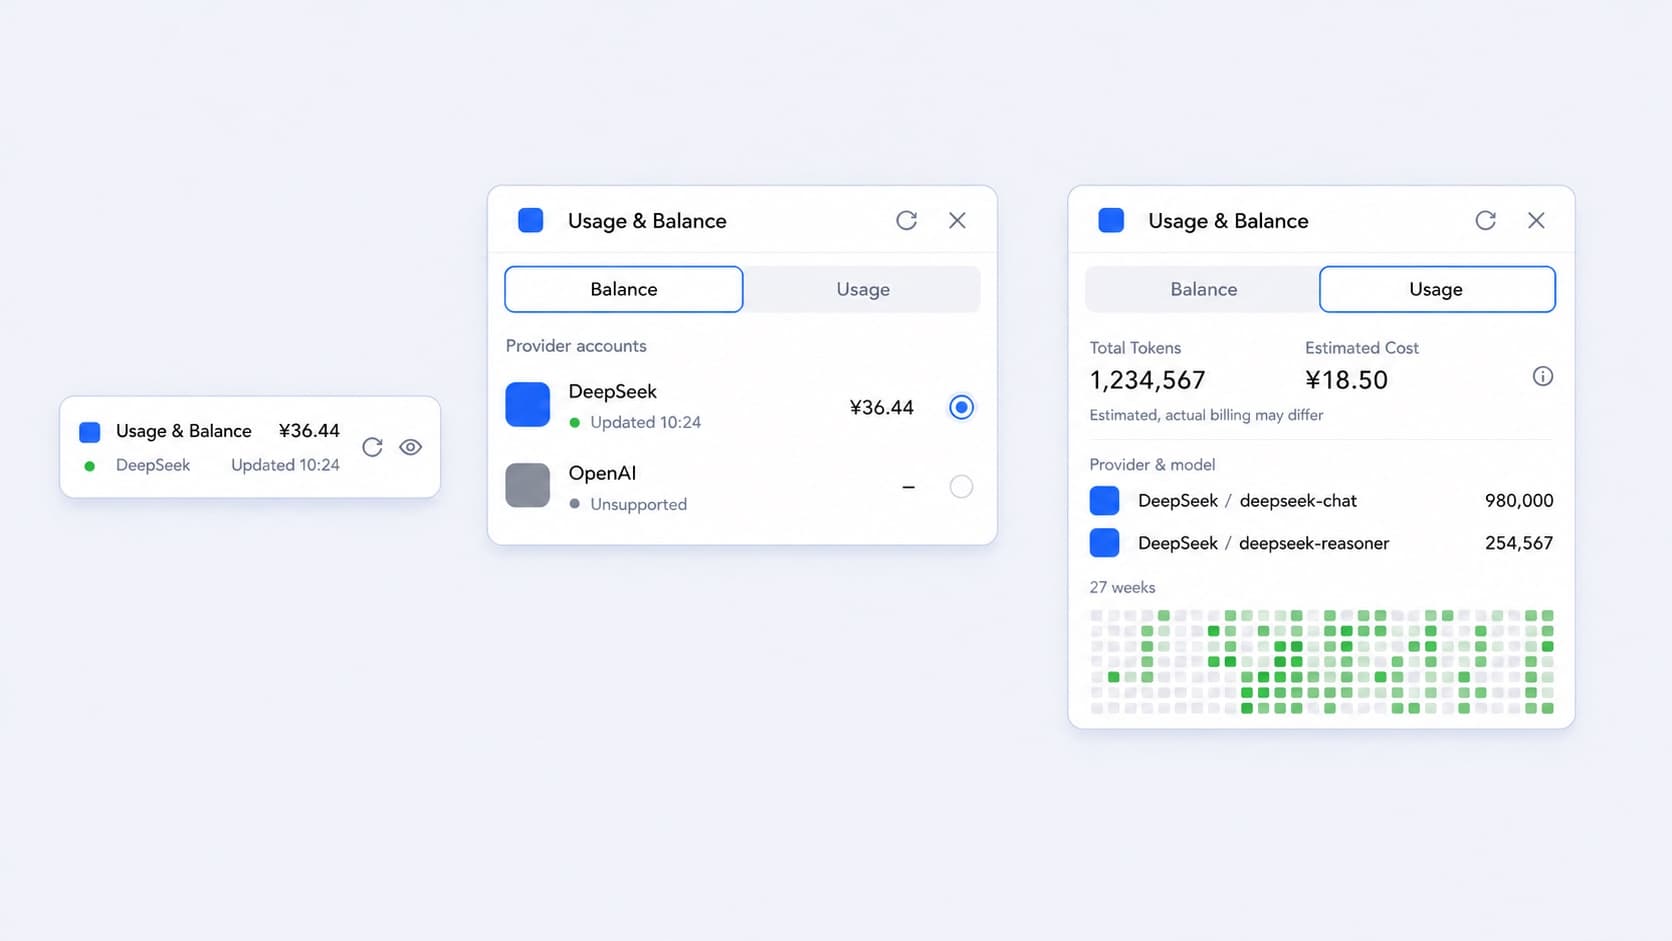Close the right Usage panel
The width and height of the screenshot is (1672, 941).
point(1536,220)
